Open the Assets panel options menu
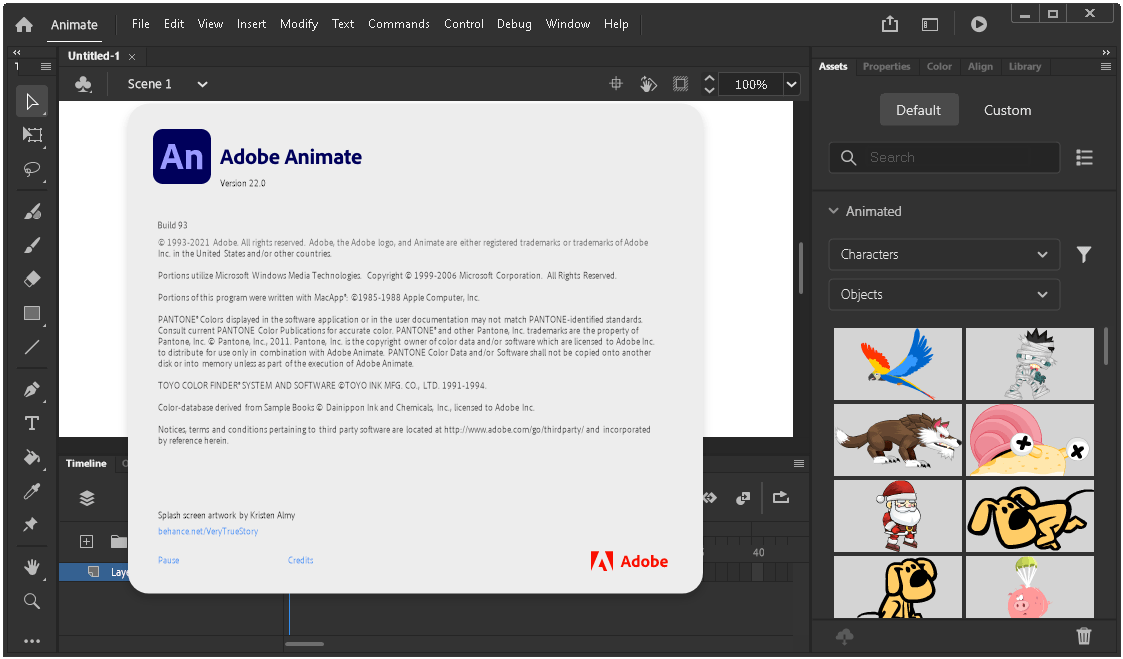The image size is (1123, 659). (x=1106, y=67)
